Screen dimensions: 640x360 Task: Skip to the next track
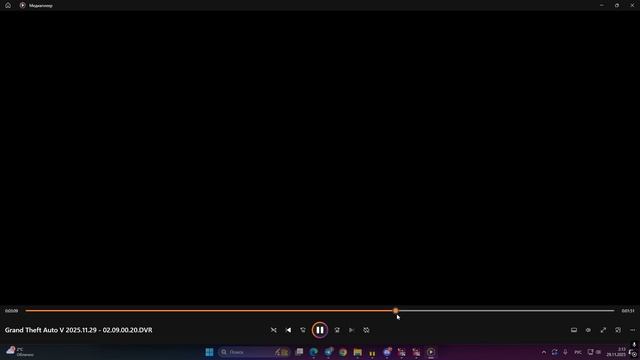(x=351, y=330)
